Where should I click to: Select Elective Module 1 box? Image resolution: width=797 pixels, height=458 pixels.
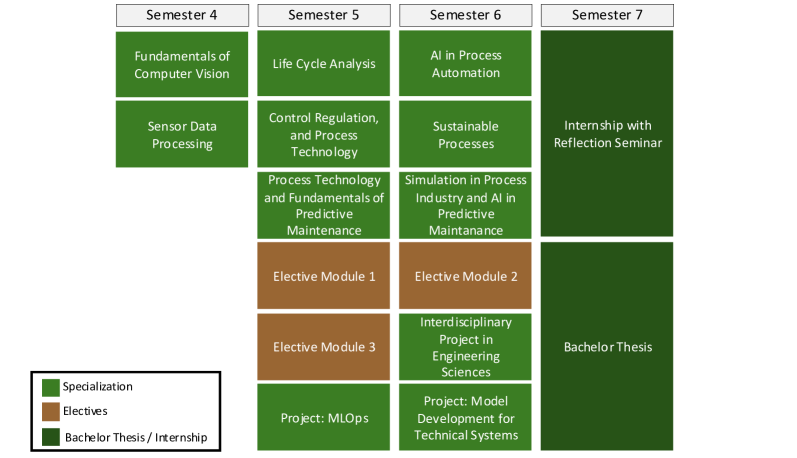click(x=323, y=275)
